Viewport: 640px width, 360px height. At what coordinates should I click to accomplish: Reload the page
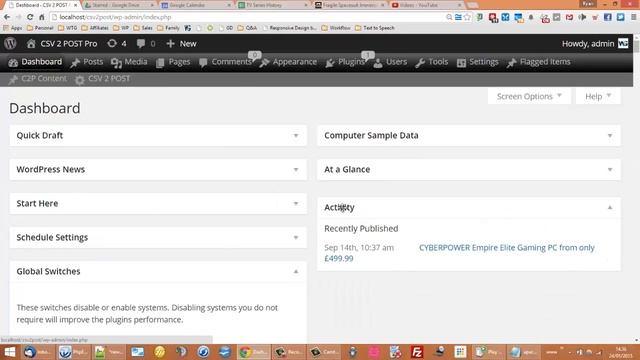point(30,17)
